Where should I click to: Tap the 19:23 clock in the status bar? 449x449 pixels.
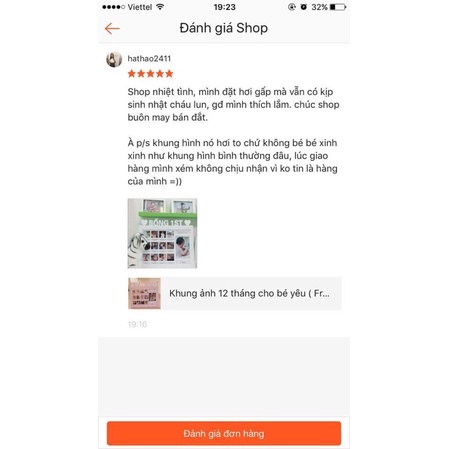pyautogui.click(x=224, y=7)
